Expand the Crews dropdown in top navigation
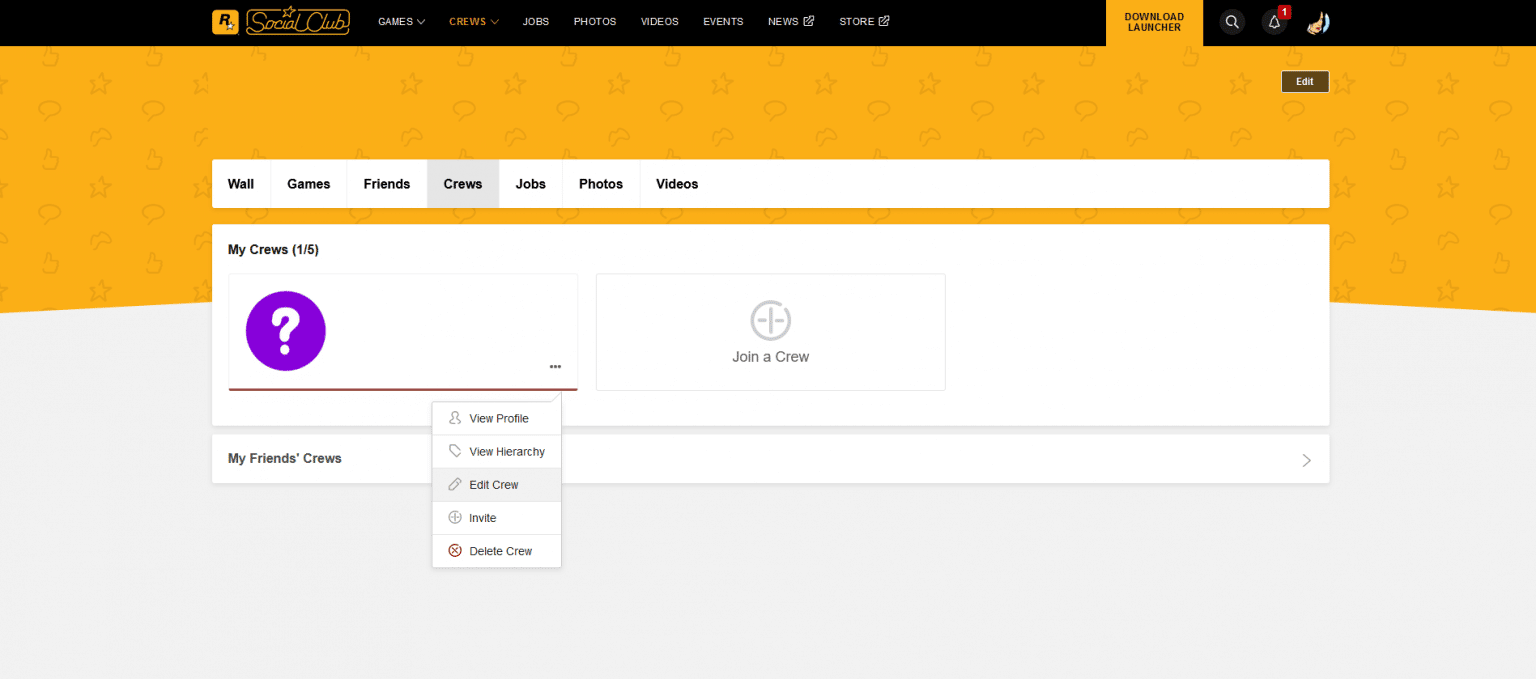The width and height of the screenshot is (1536, 679). click(x=473, y=22)
